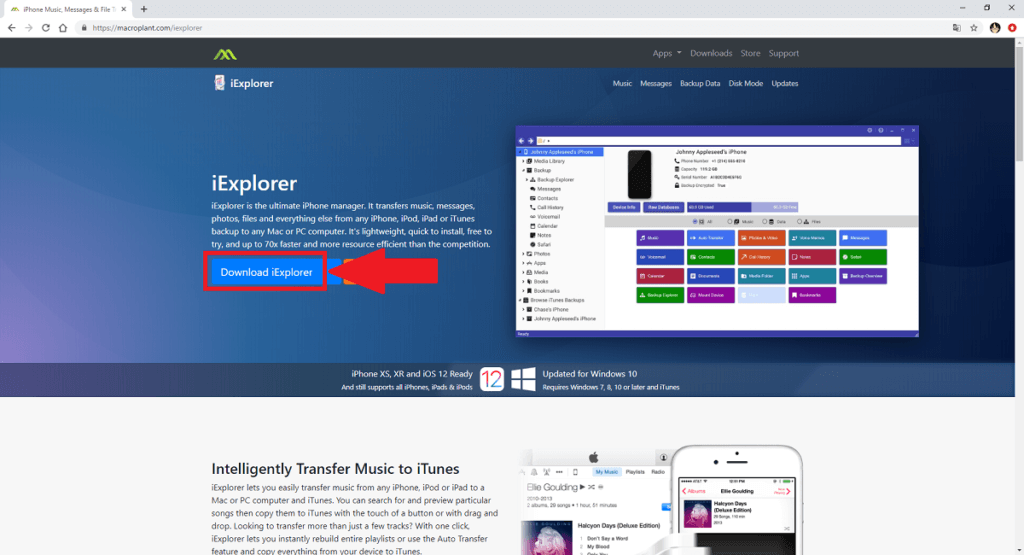The height and width of the screenshot is (555, 1024).
Task: Go to browser home icon
Action: tap(63, 28)
